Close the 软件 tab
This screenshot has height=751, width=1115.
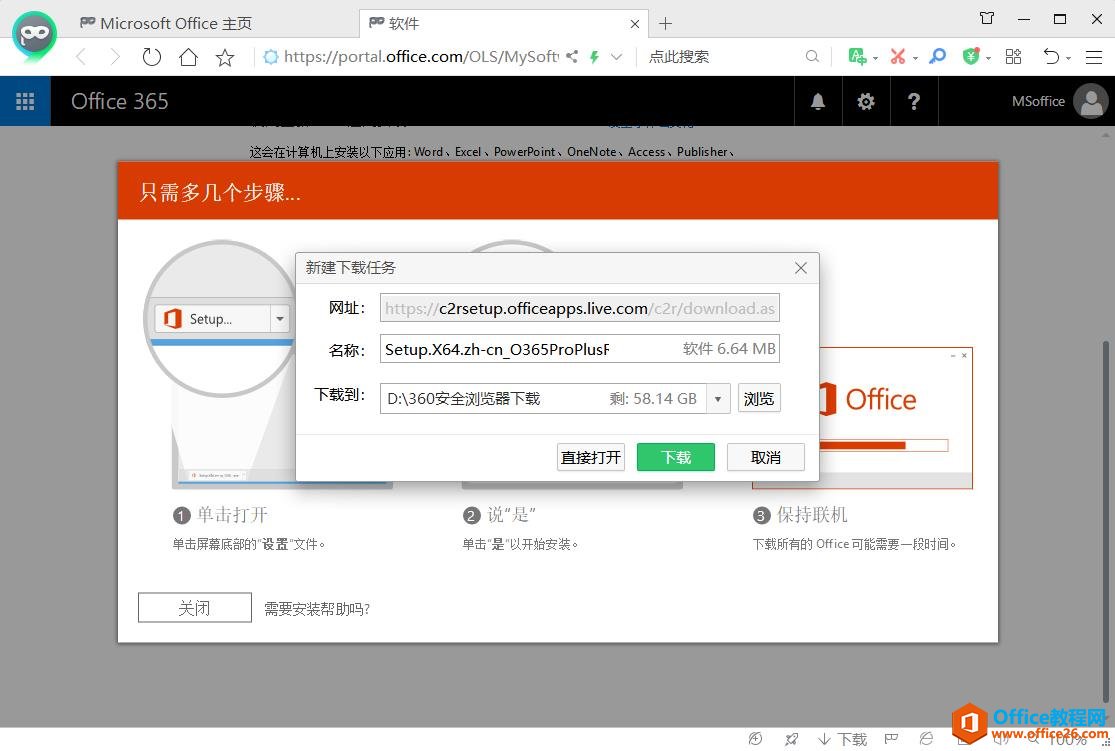click(634, 24)
